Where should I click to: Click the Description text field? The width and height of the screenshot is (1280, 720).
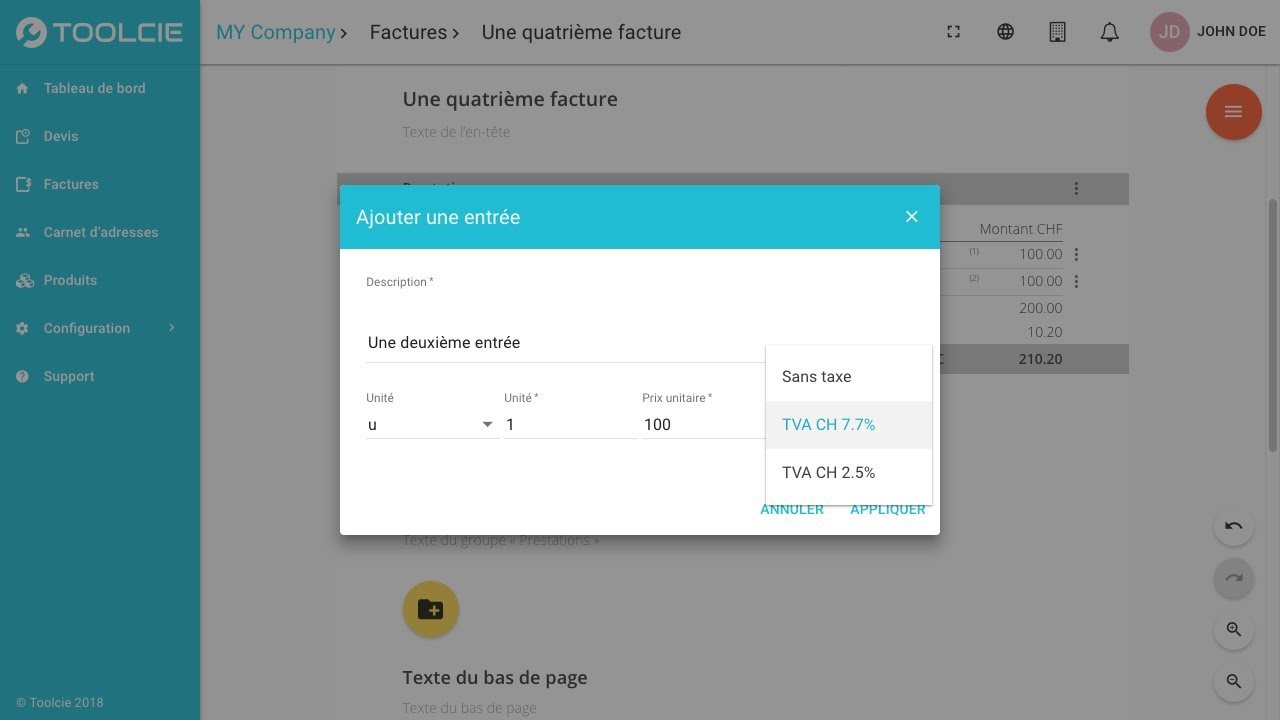pos(566,342)
